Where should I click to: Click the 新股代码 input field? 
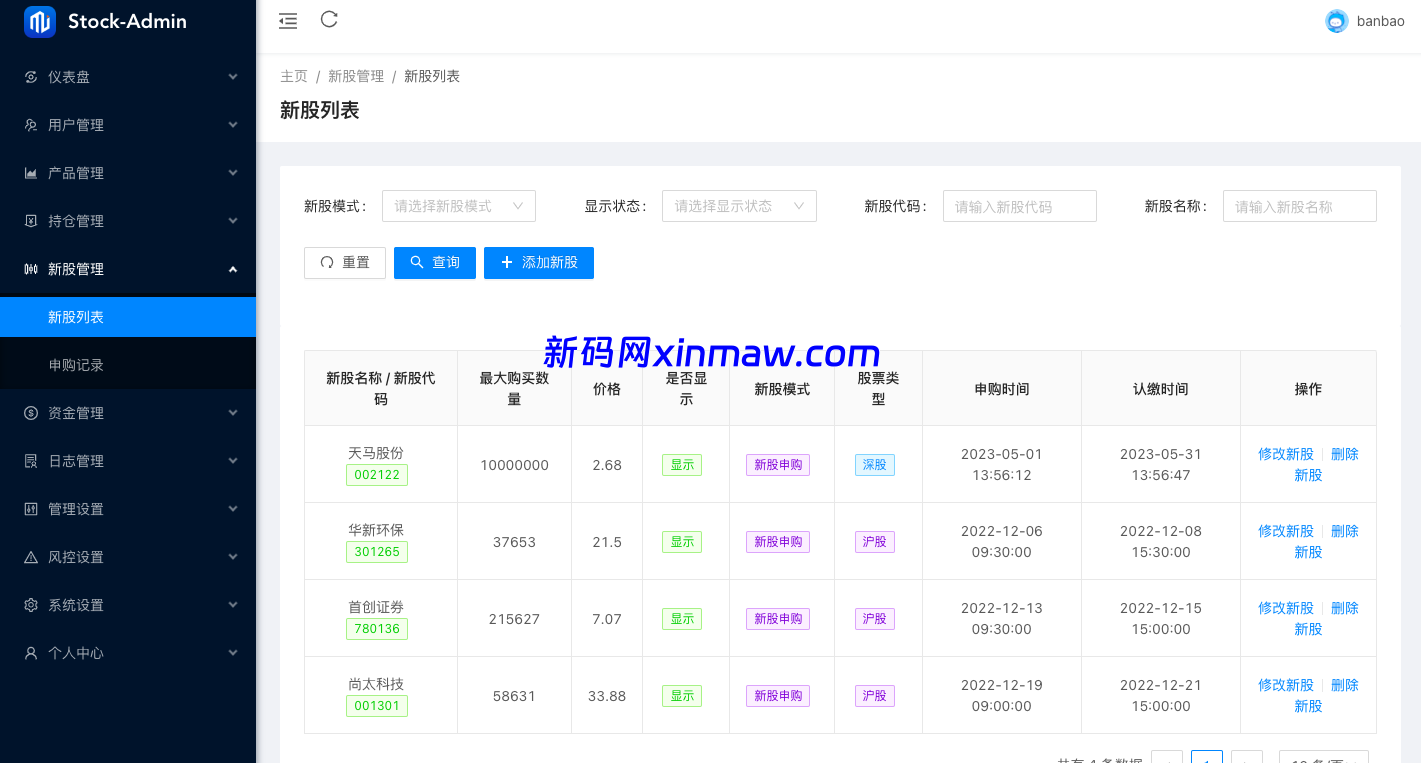click(1019, 206)
